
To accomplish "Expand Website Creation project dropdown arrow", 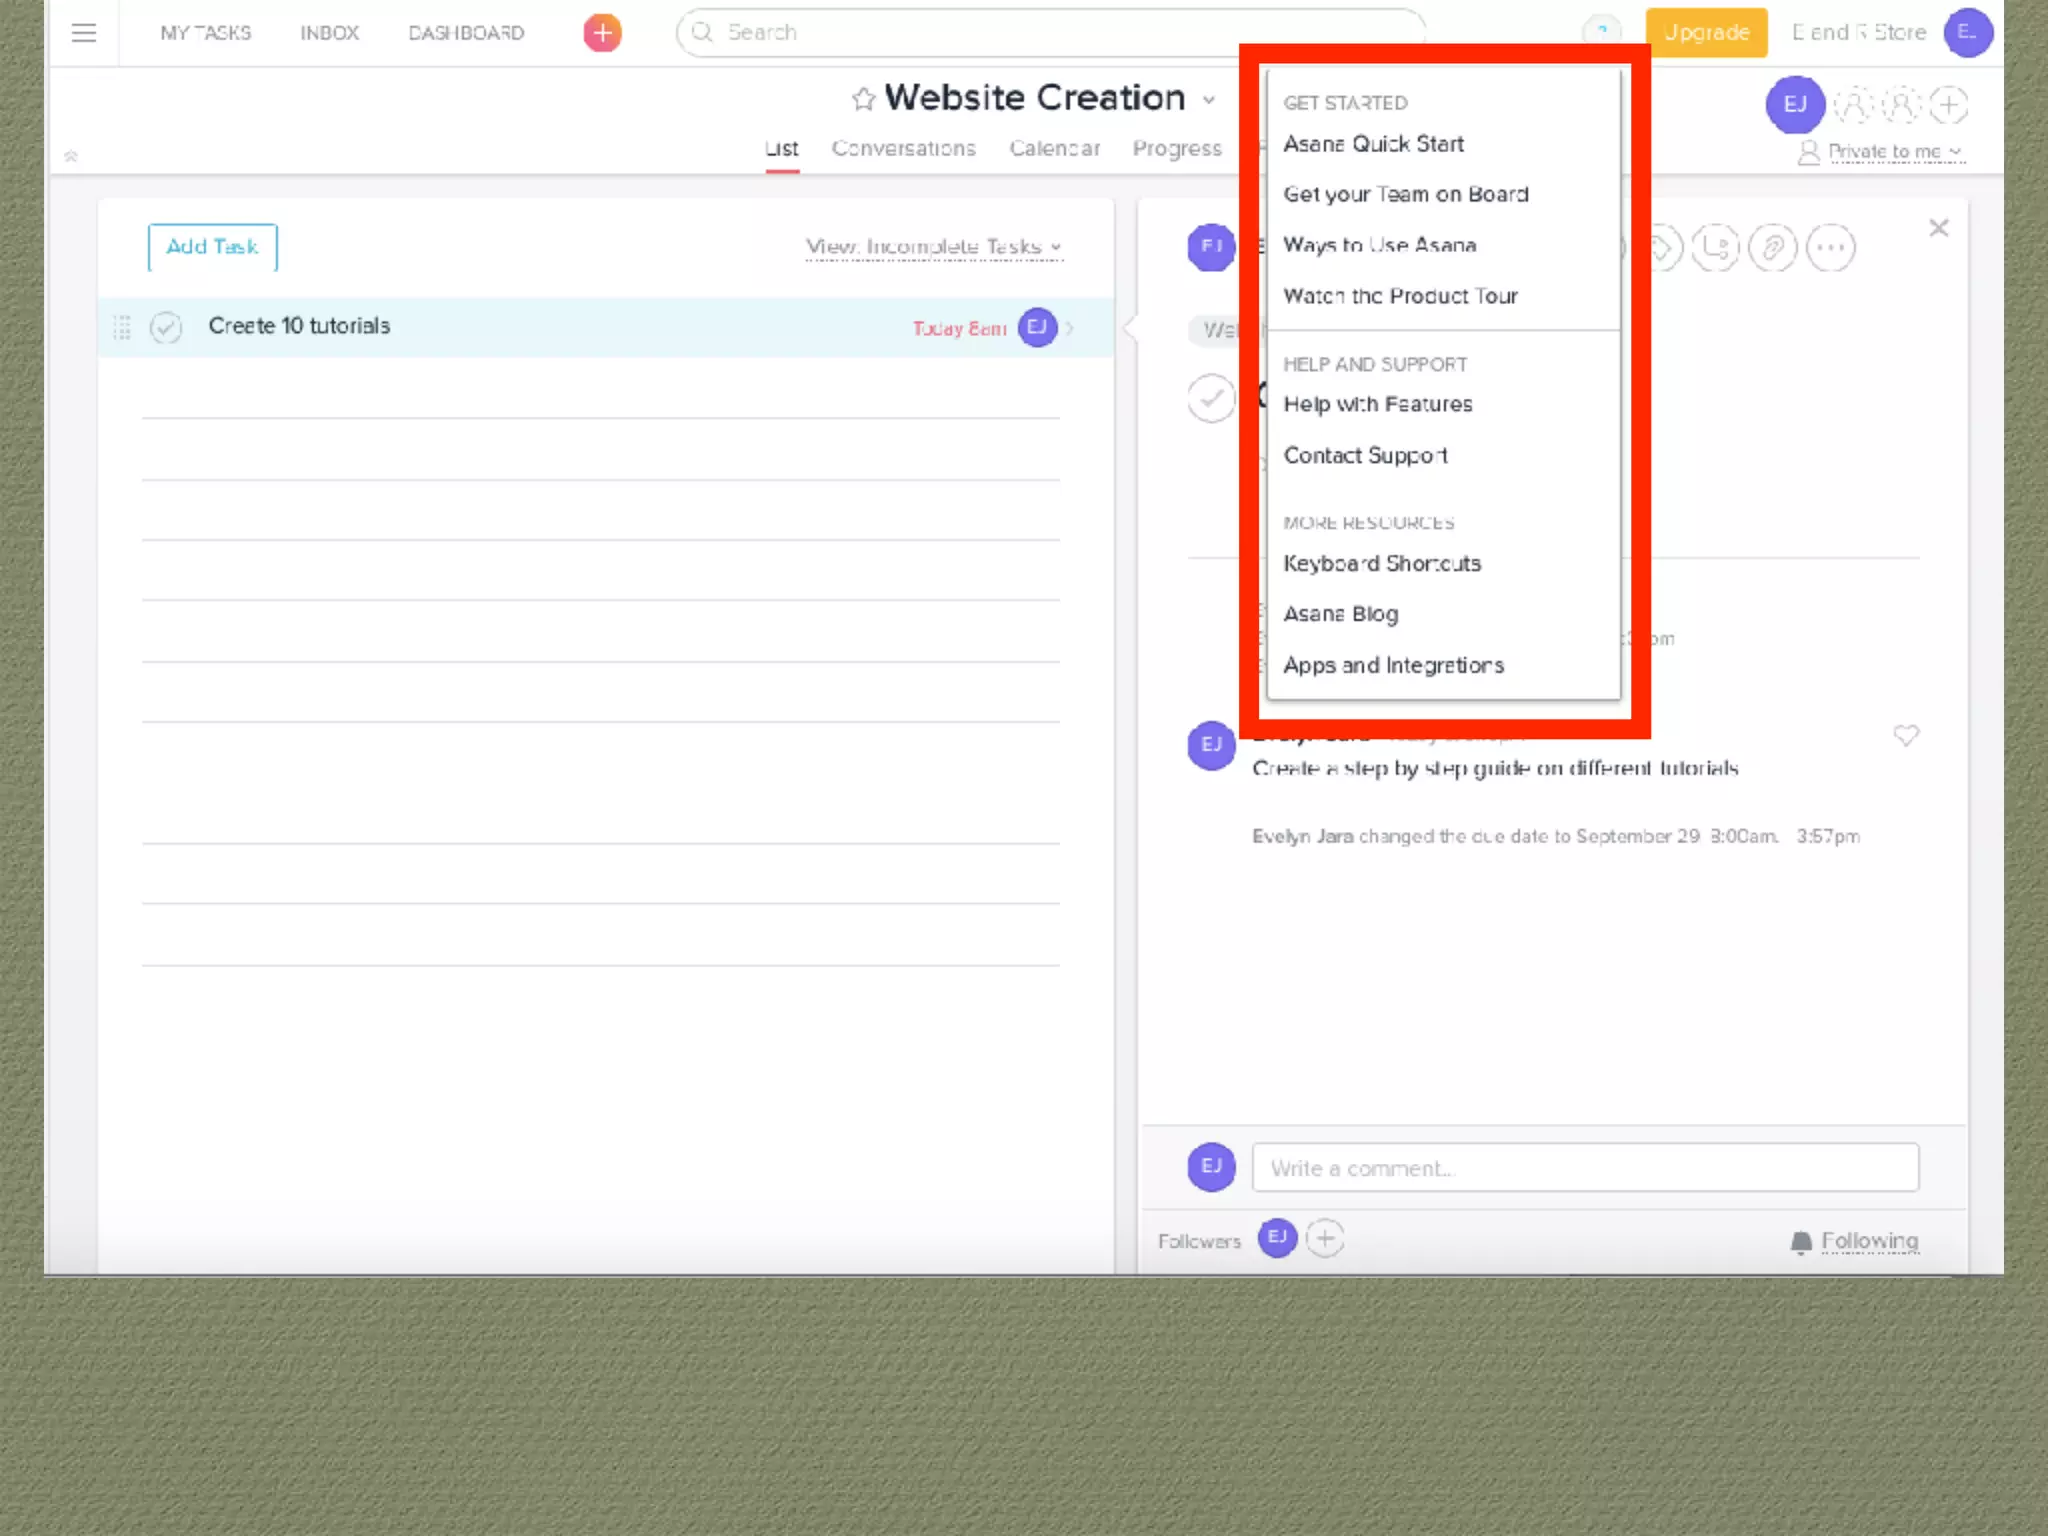I will pos(1209,100).
